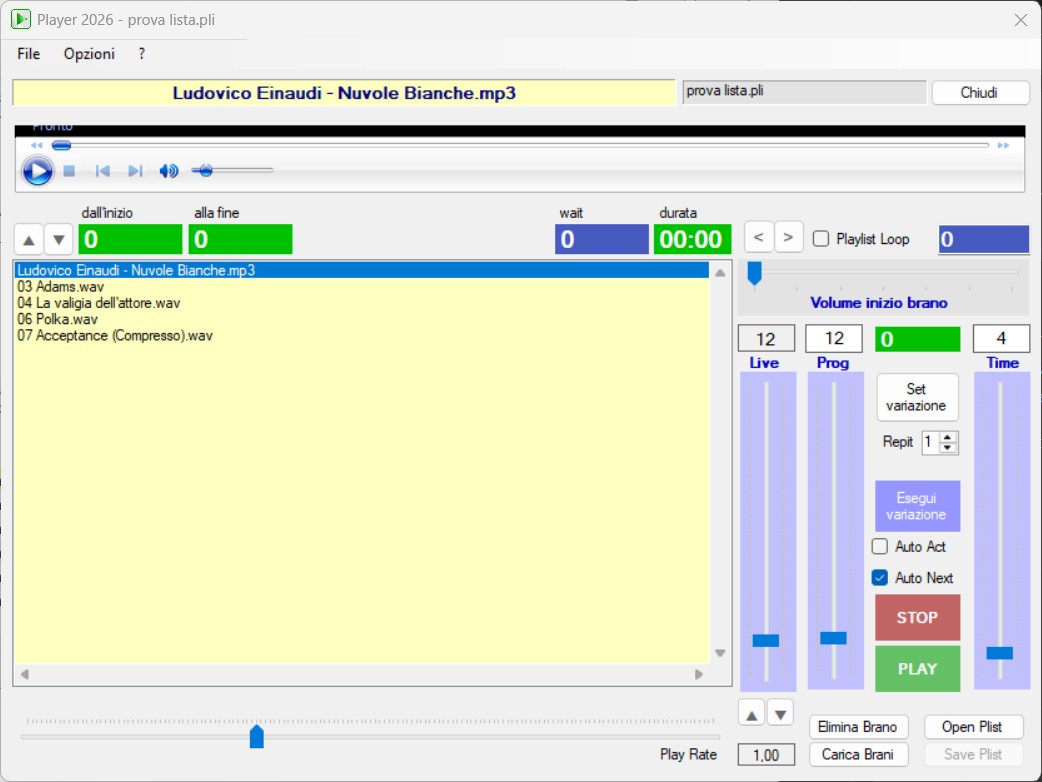Click the Set variazione button

click(917, 397)
